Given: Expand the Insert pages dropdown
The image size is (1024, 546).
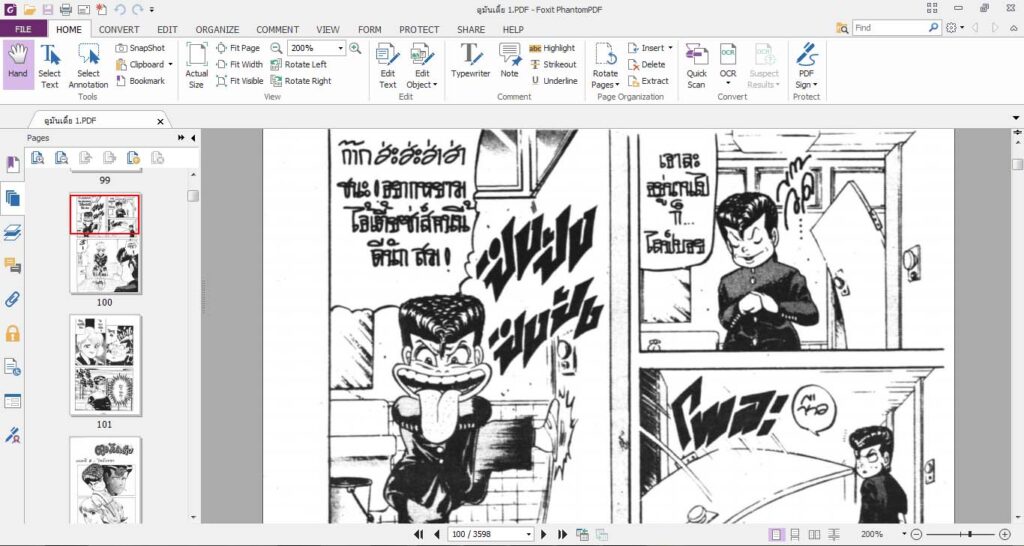Looking at the screenshot, I should (670, 48).
